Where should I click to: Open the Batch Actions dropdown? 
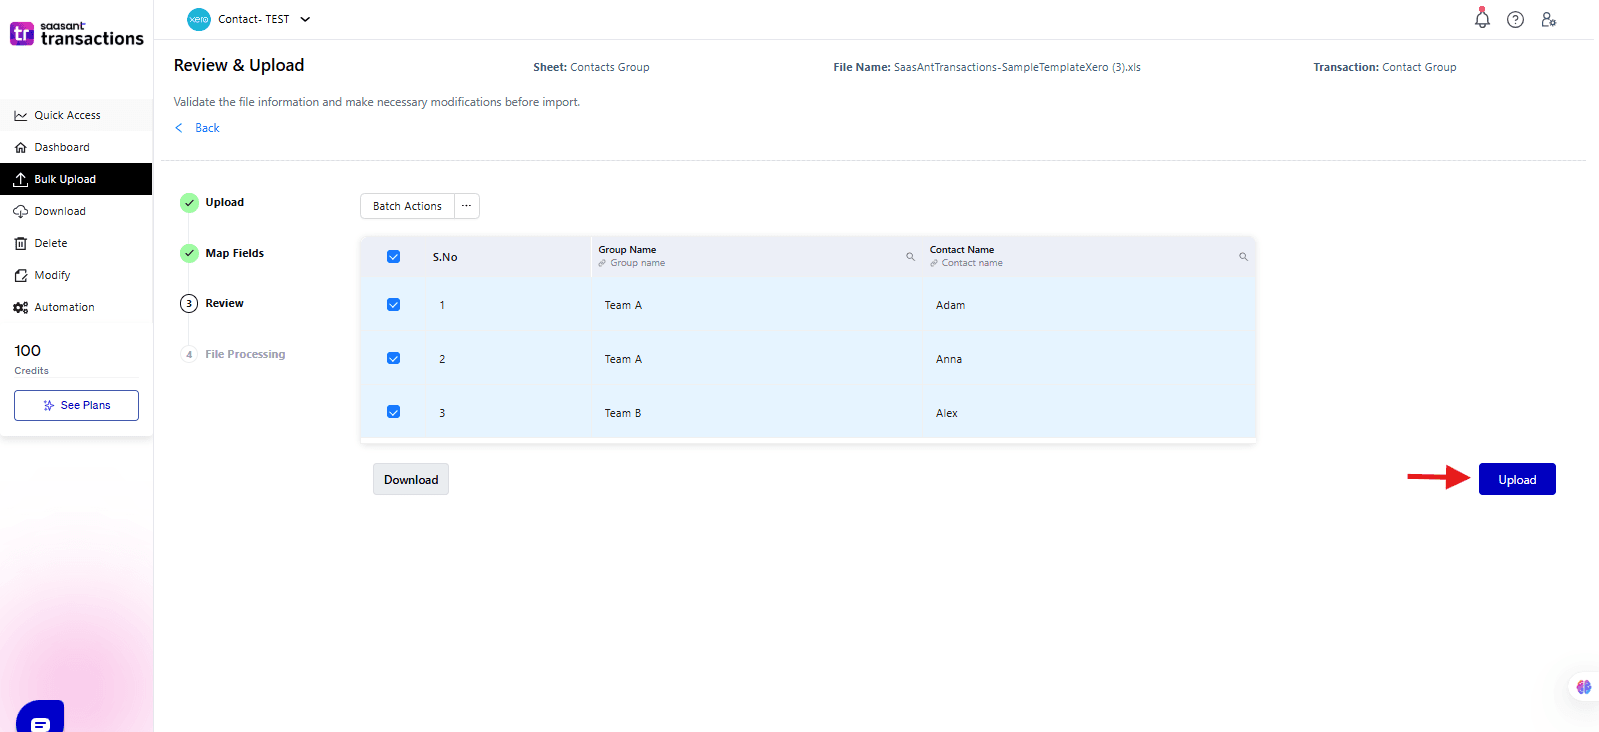pyautogui.click(x=407, y=206)
